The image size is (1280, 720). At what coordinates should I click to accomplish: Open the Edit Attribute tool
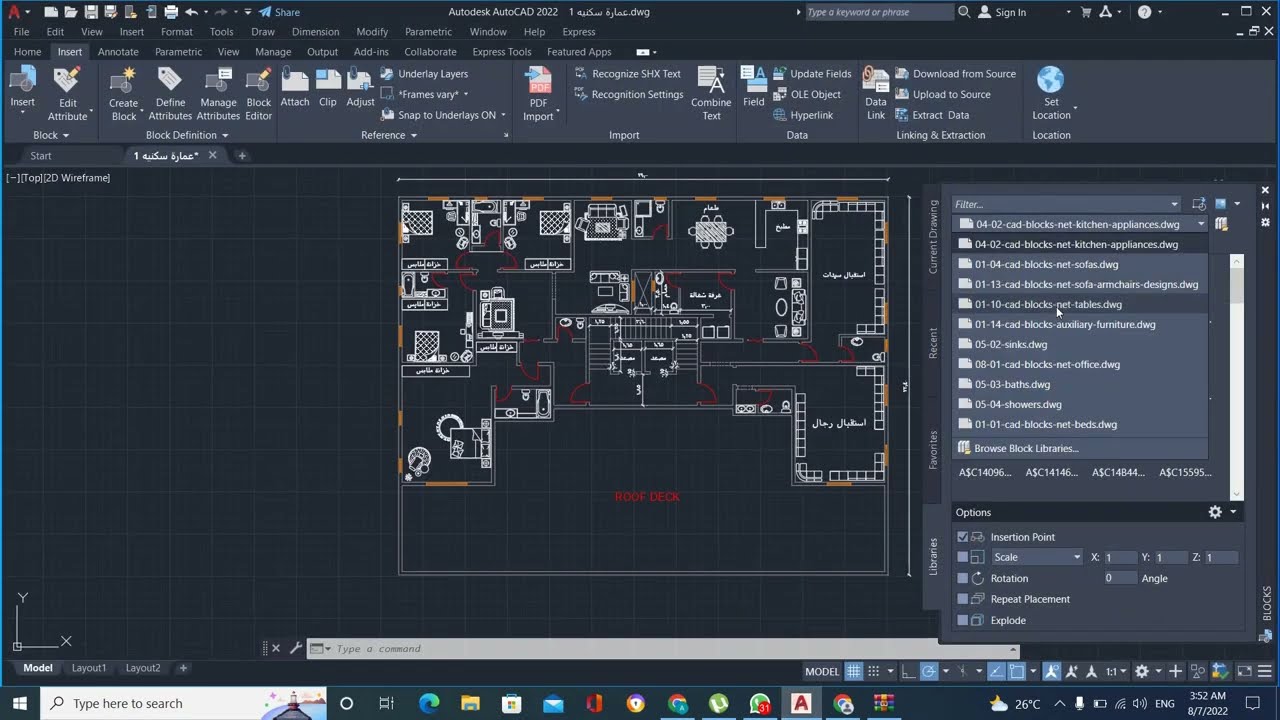pyautogui.click(x=67, y=94)
